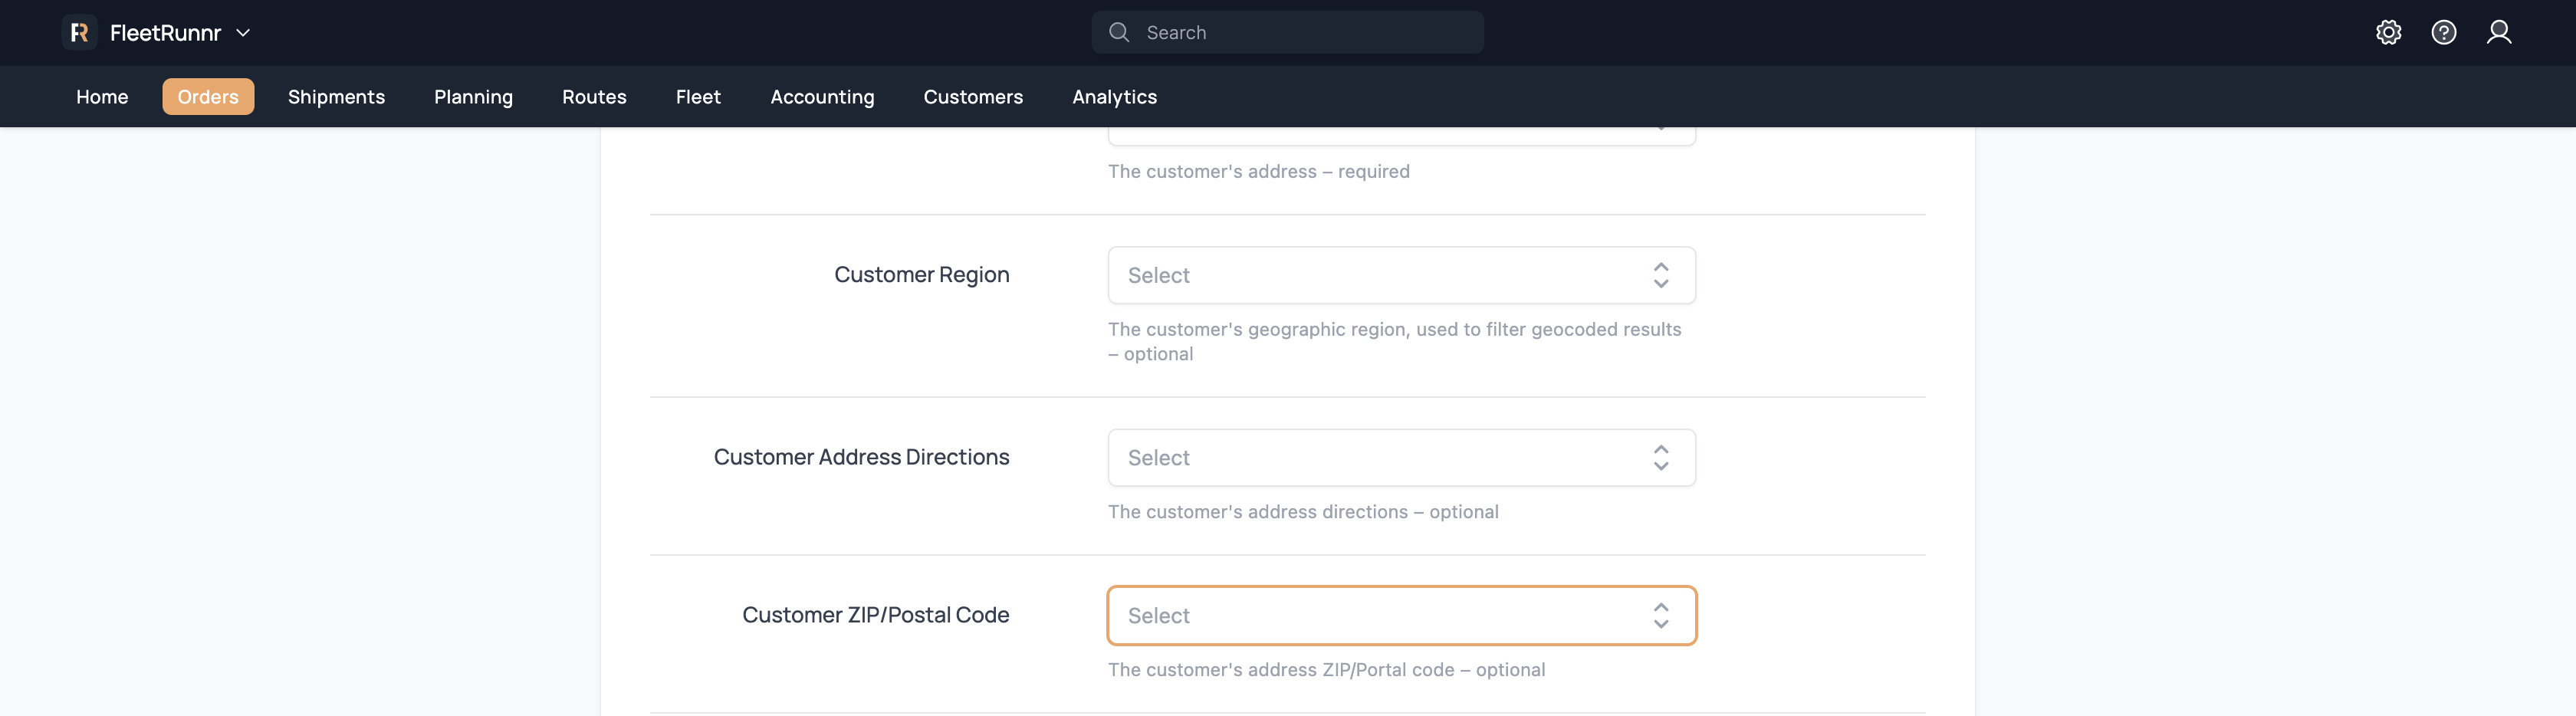Open the Accounting page

[x=822, y=97]
